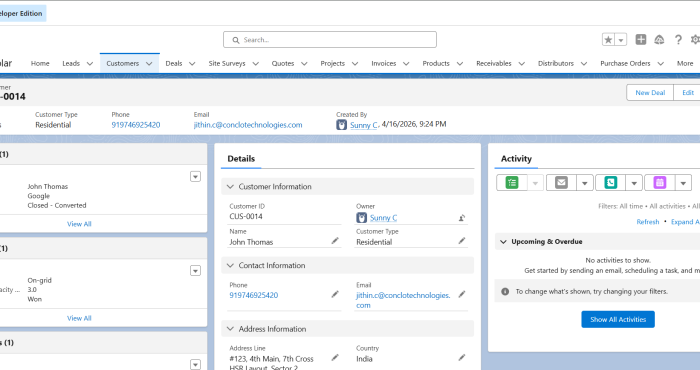Edit the Customer Type pencil icon
The height and width of the screenshot is (370, 700).
[462, 241]
